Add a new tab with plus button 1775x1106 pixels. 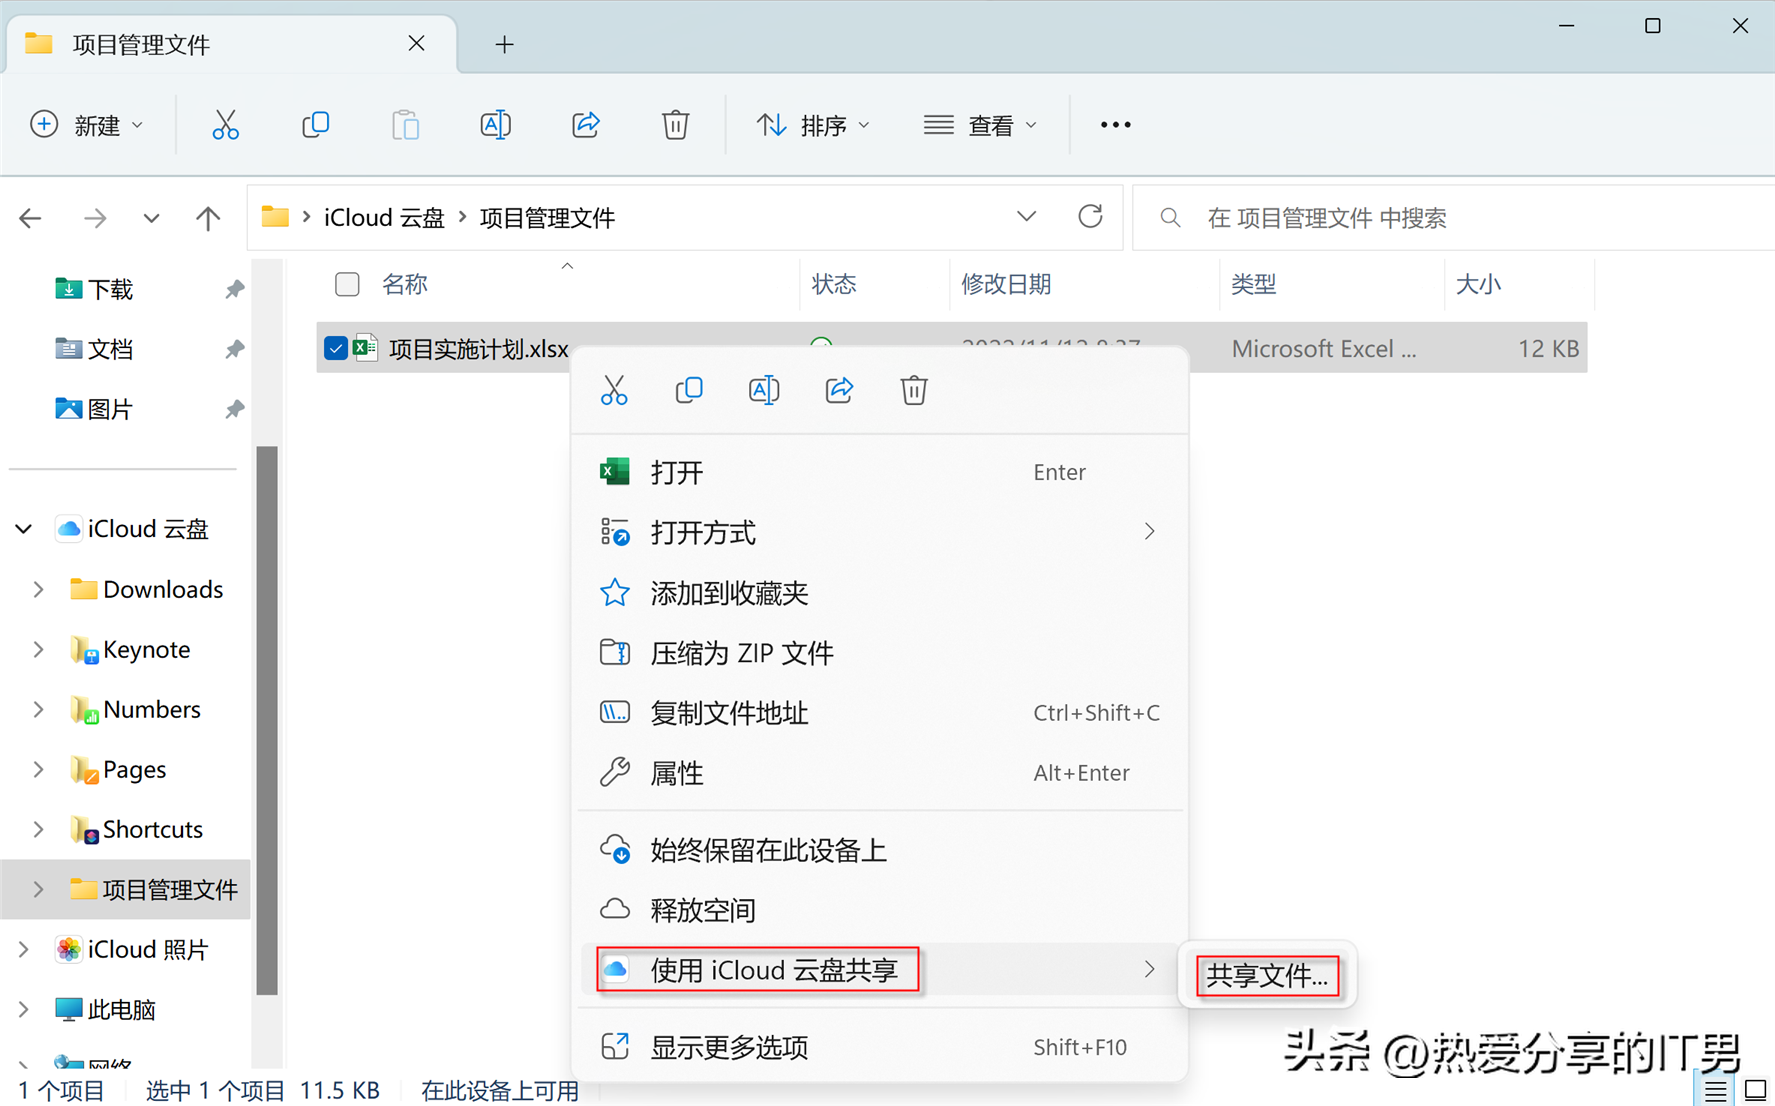coord(504,44)
